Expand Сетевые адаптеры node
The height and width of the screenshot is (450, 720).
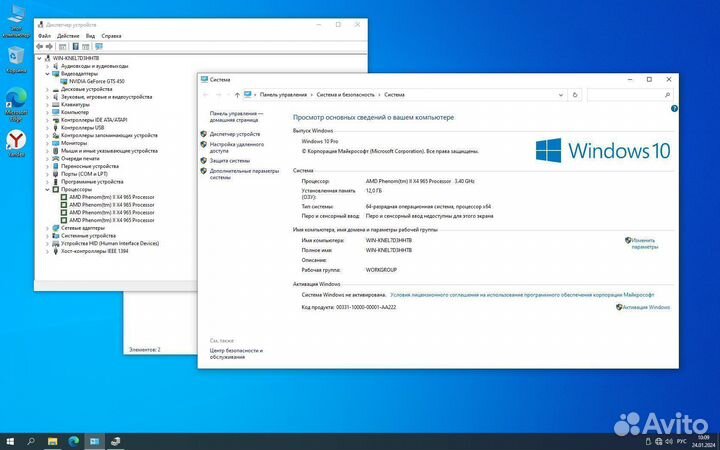click(47, 228)
